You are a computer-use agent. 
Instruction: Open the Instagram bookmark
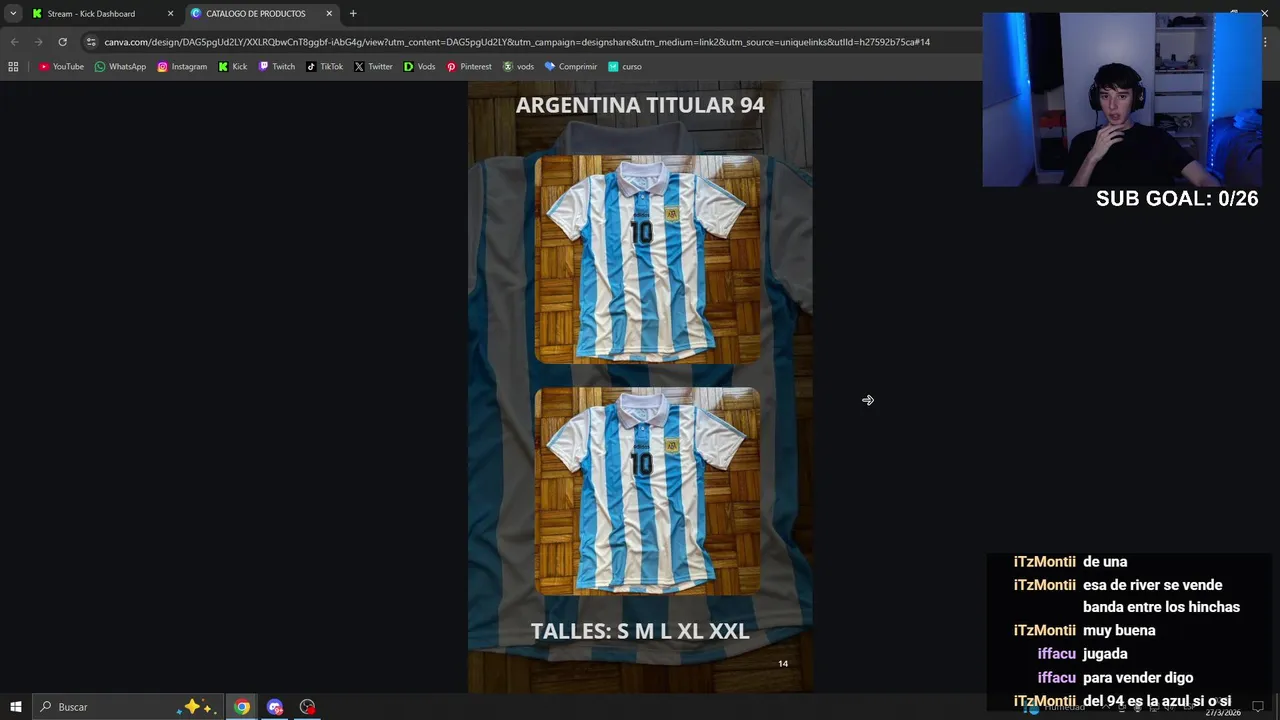(182, 67)
